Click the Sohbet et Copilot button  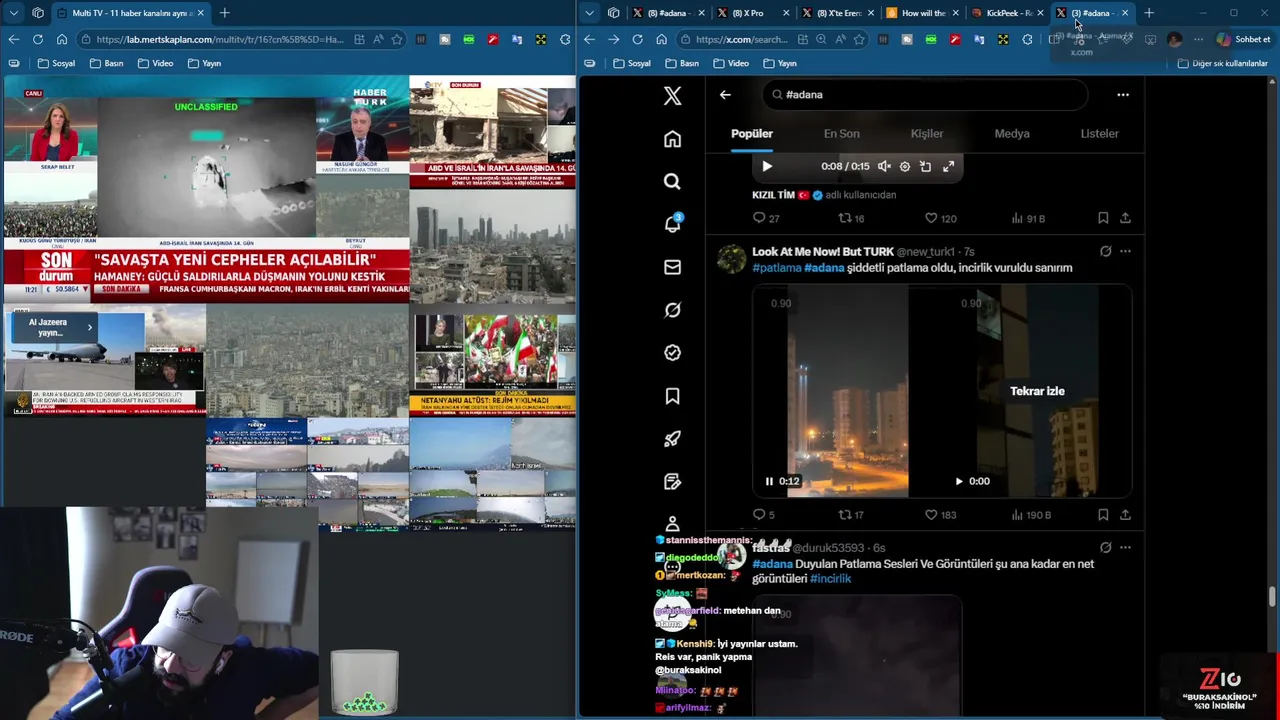(x=1243, y=39)
